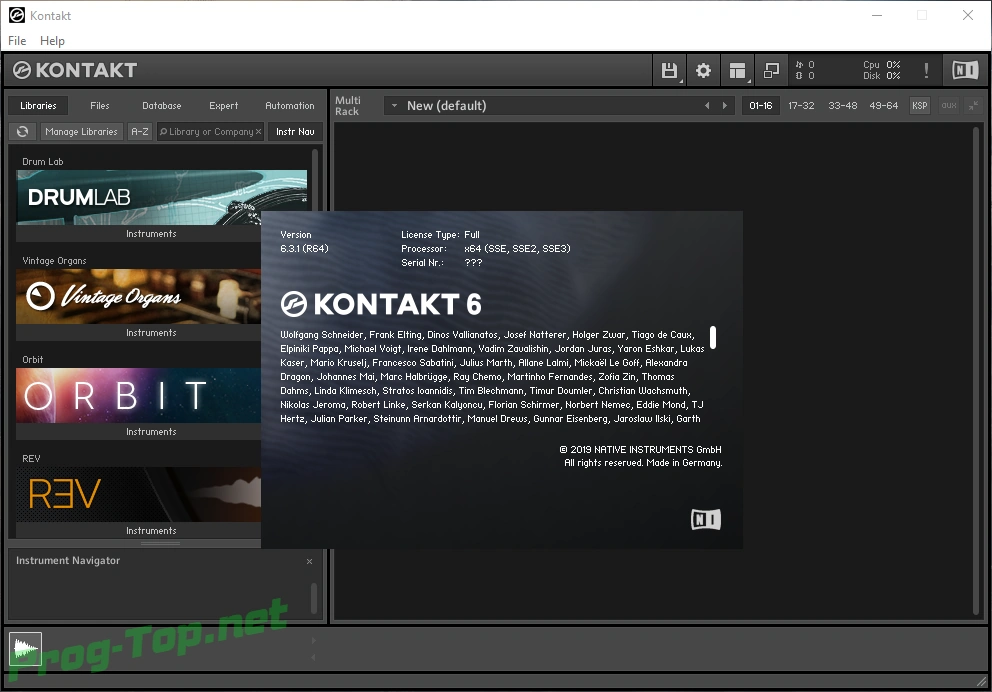The image size is (992, 692).
Task: Select rack page 17-32
Action: 801,106
